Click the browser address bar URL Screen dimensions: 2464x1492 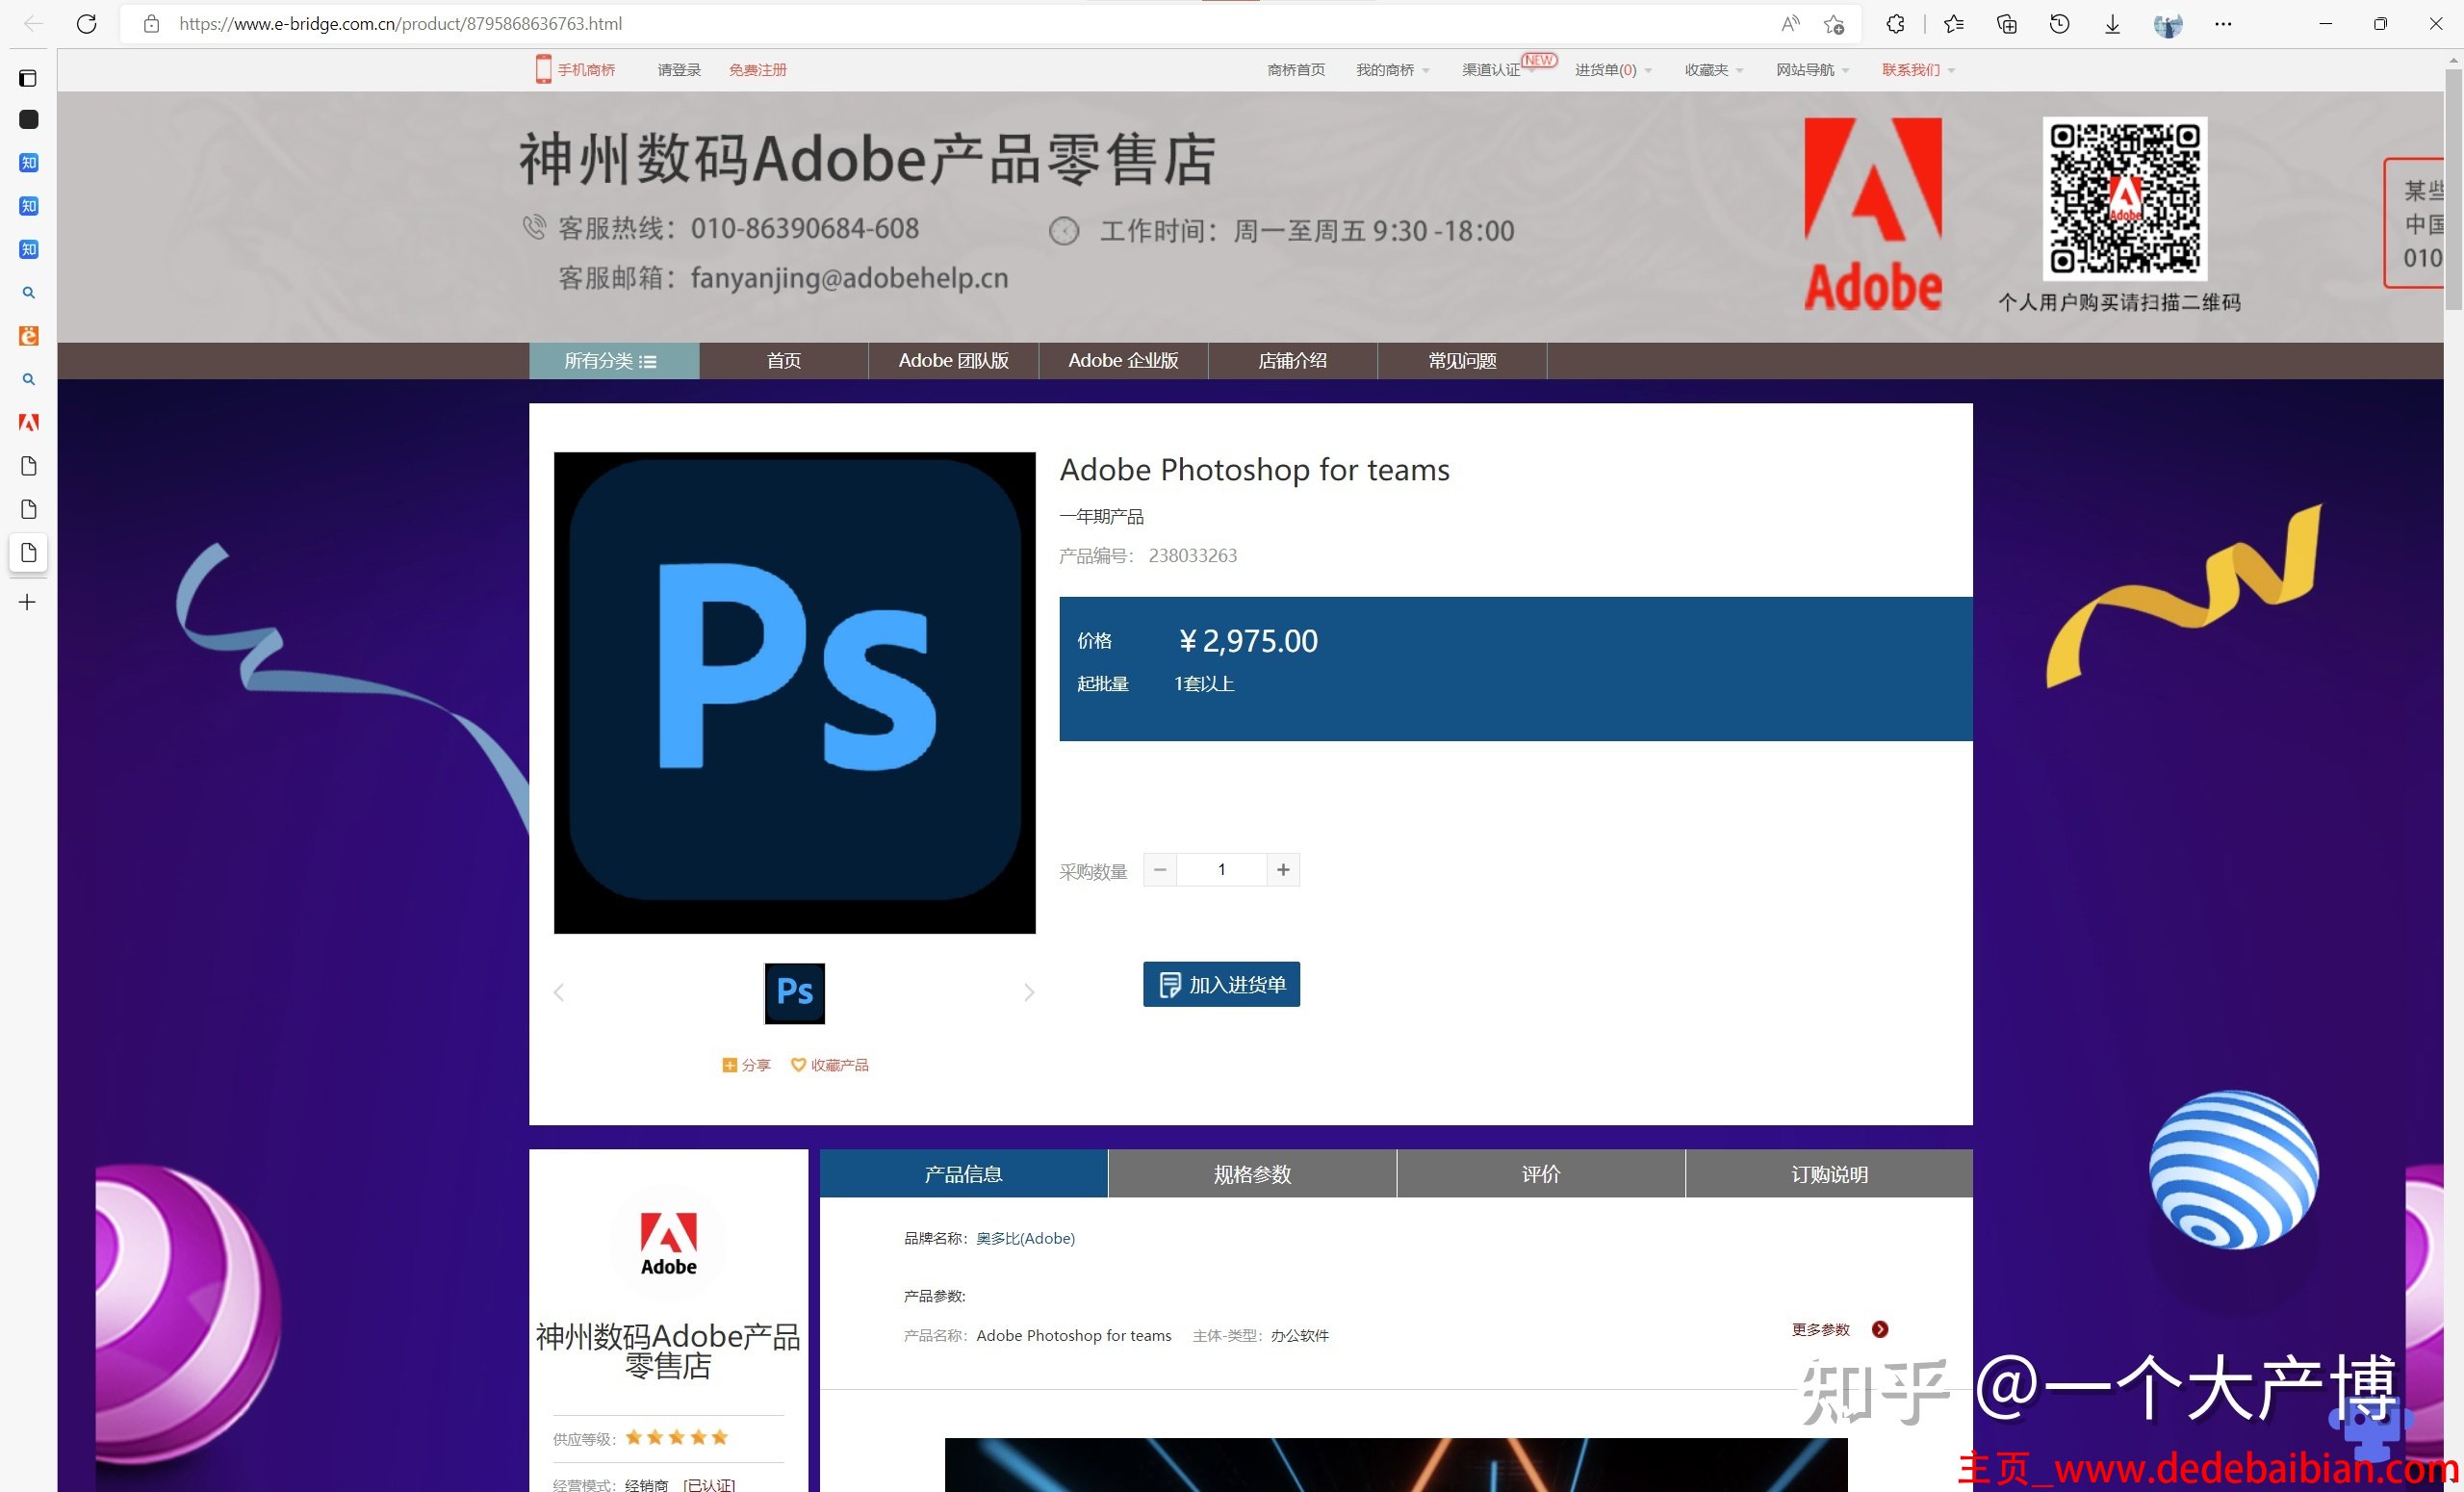[x=400, y=24]
